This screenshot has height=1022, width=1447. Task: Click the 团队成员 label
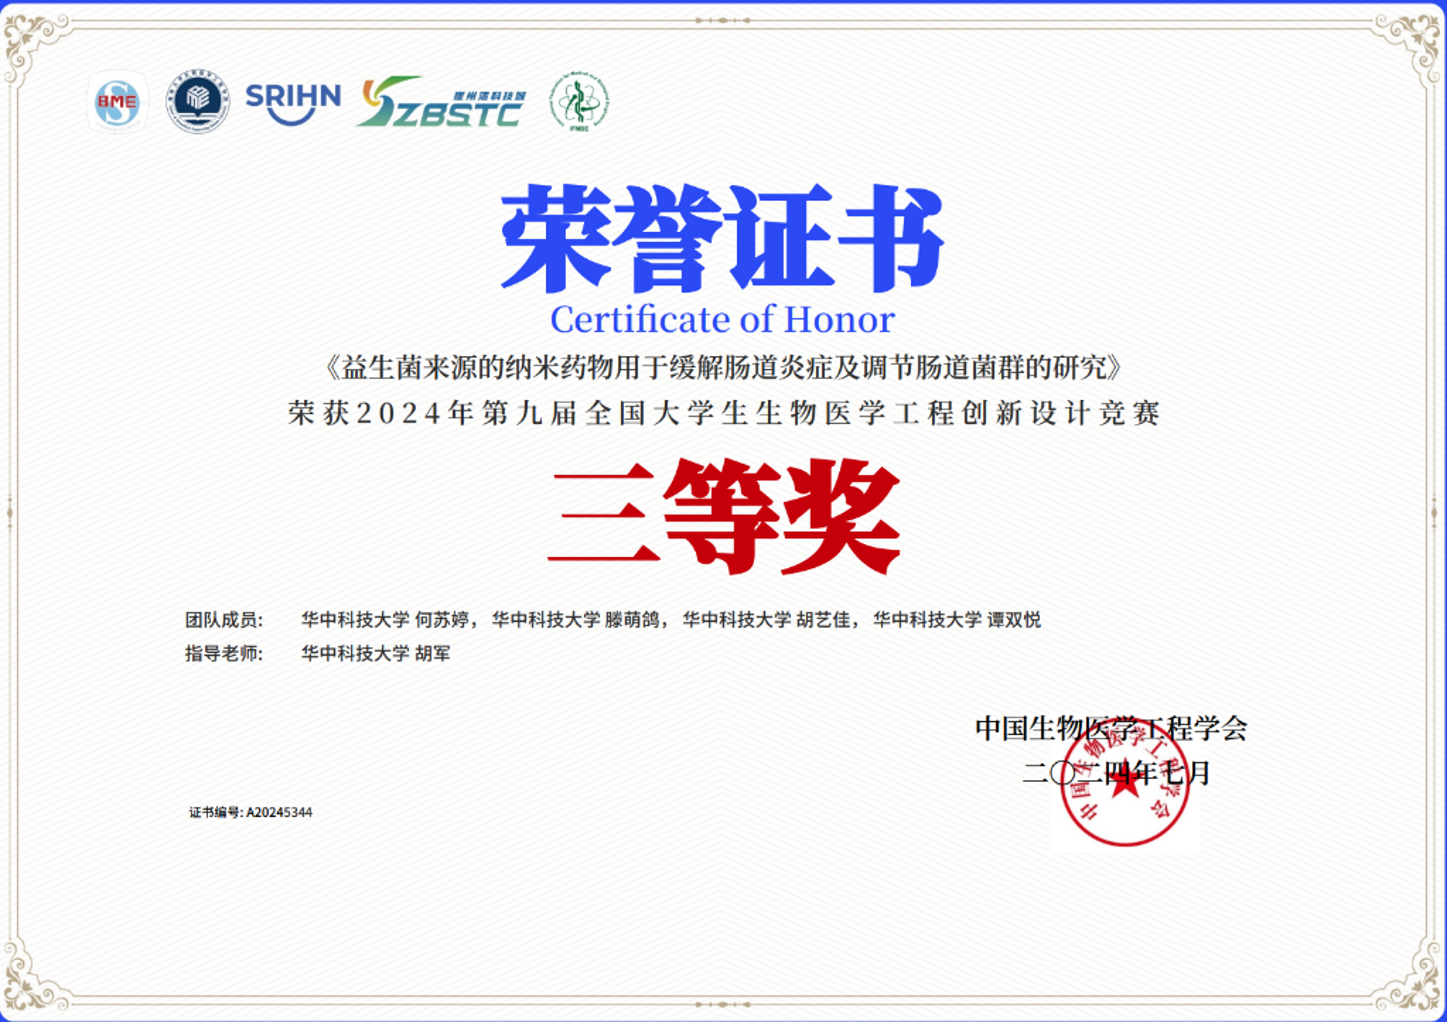224,620
